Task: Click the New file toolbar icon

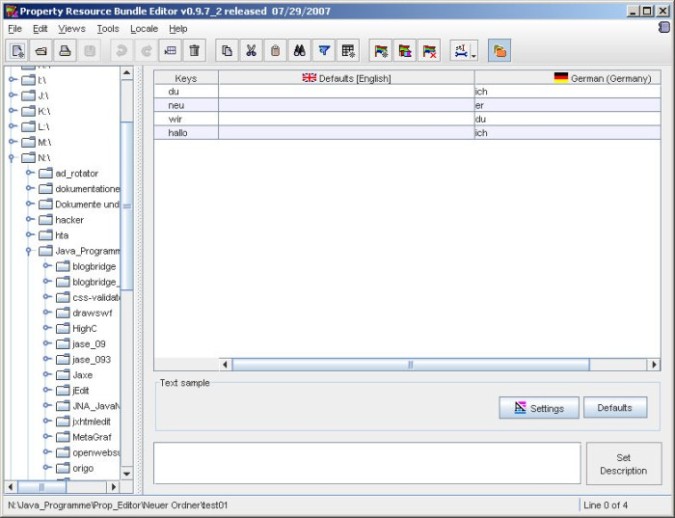Action: click(x=17, y=50)
